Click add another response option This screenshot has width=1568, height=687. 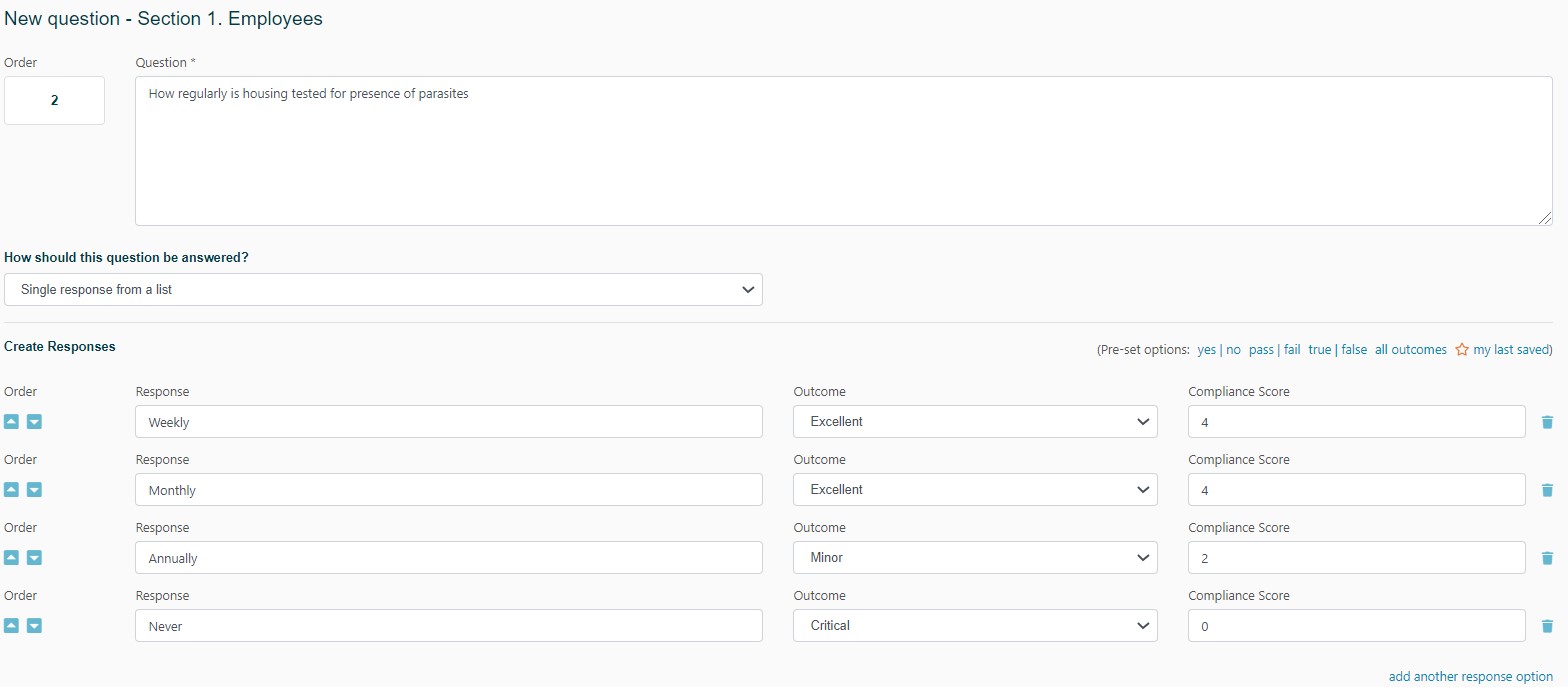[x=1470, y=677]
